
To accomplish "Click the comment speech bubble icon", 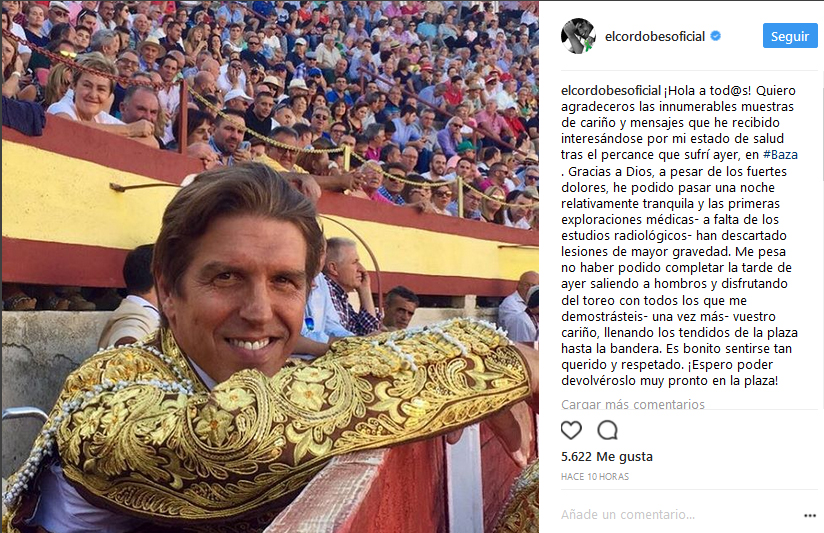I will coord(607,430).
